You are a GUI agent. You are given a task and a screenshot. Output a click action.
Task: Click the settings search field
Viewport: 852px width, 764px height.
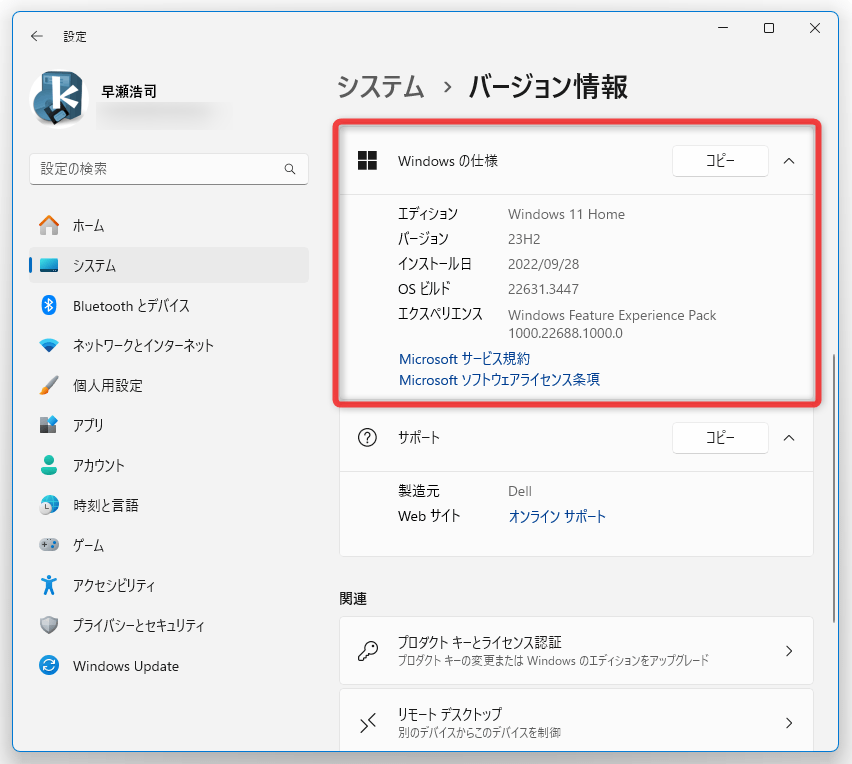[x=169, y=169]
